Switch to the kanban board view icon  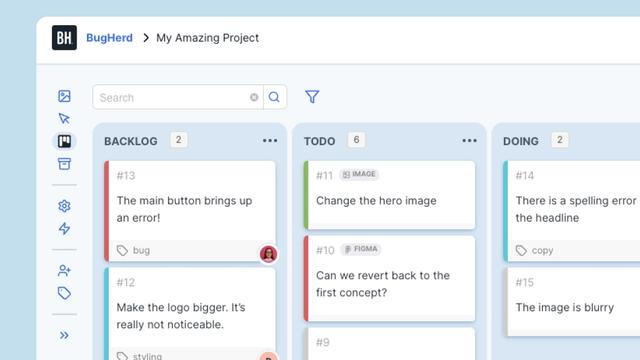64,141
